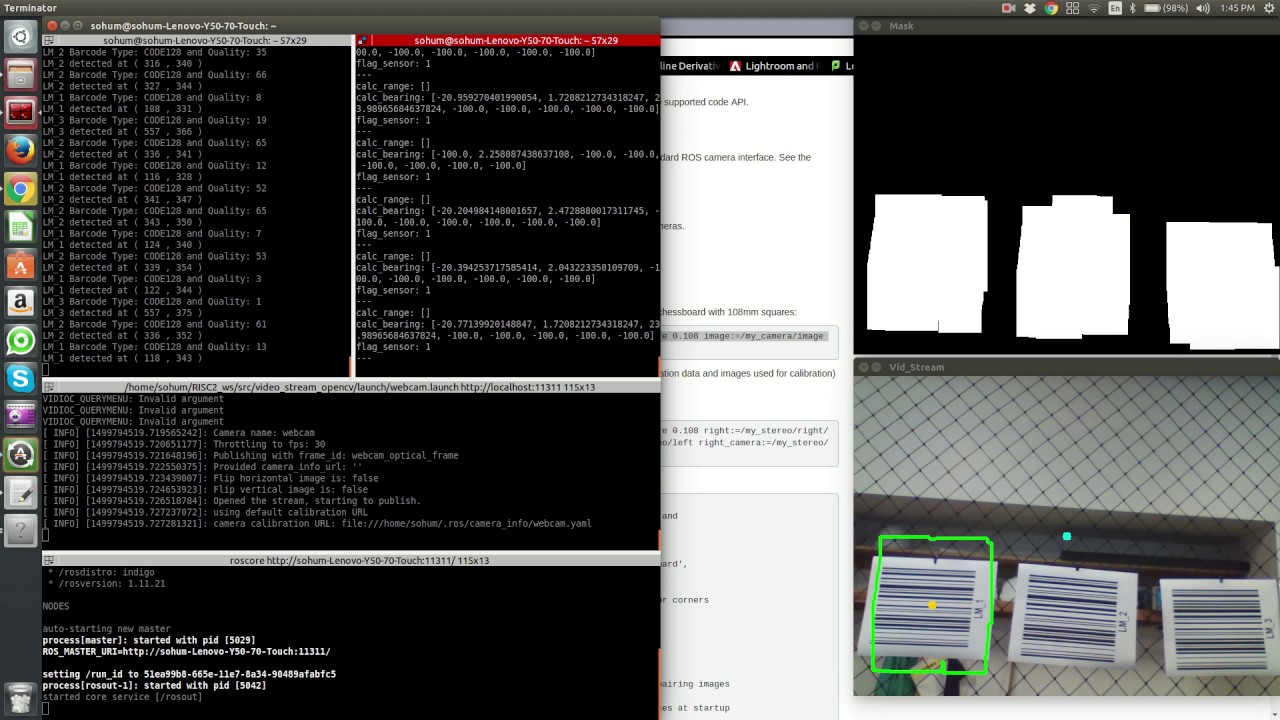Launch Firefox from the dock
The width and height of the screenshot is (1280, 720).
point(20,151)
